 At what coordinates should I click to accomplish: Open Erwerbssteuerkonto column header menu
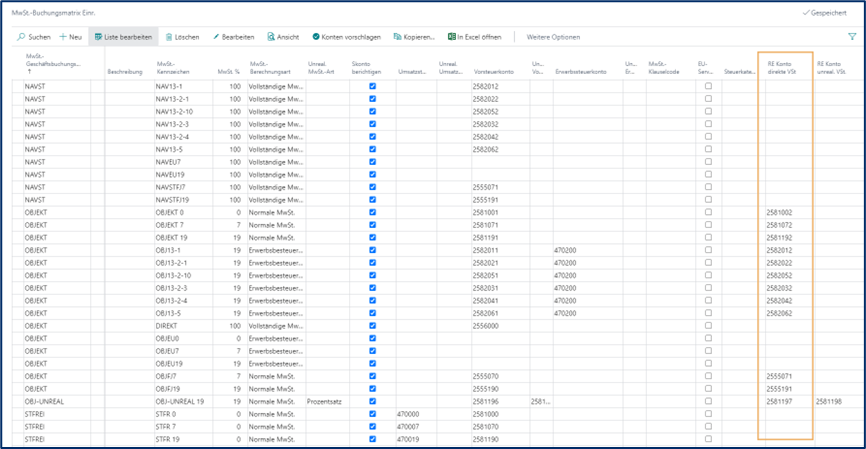pyautogui.click(x=581, y=72)
